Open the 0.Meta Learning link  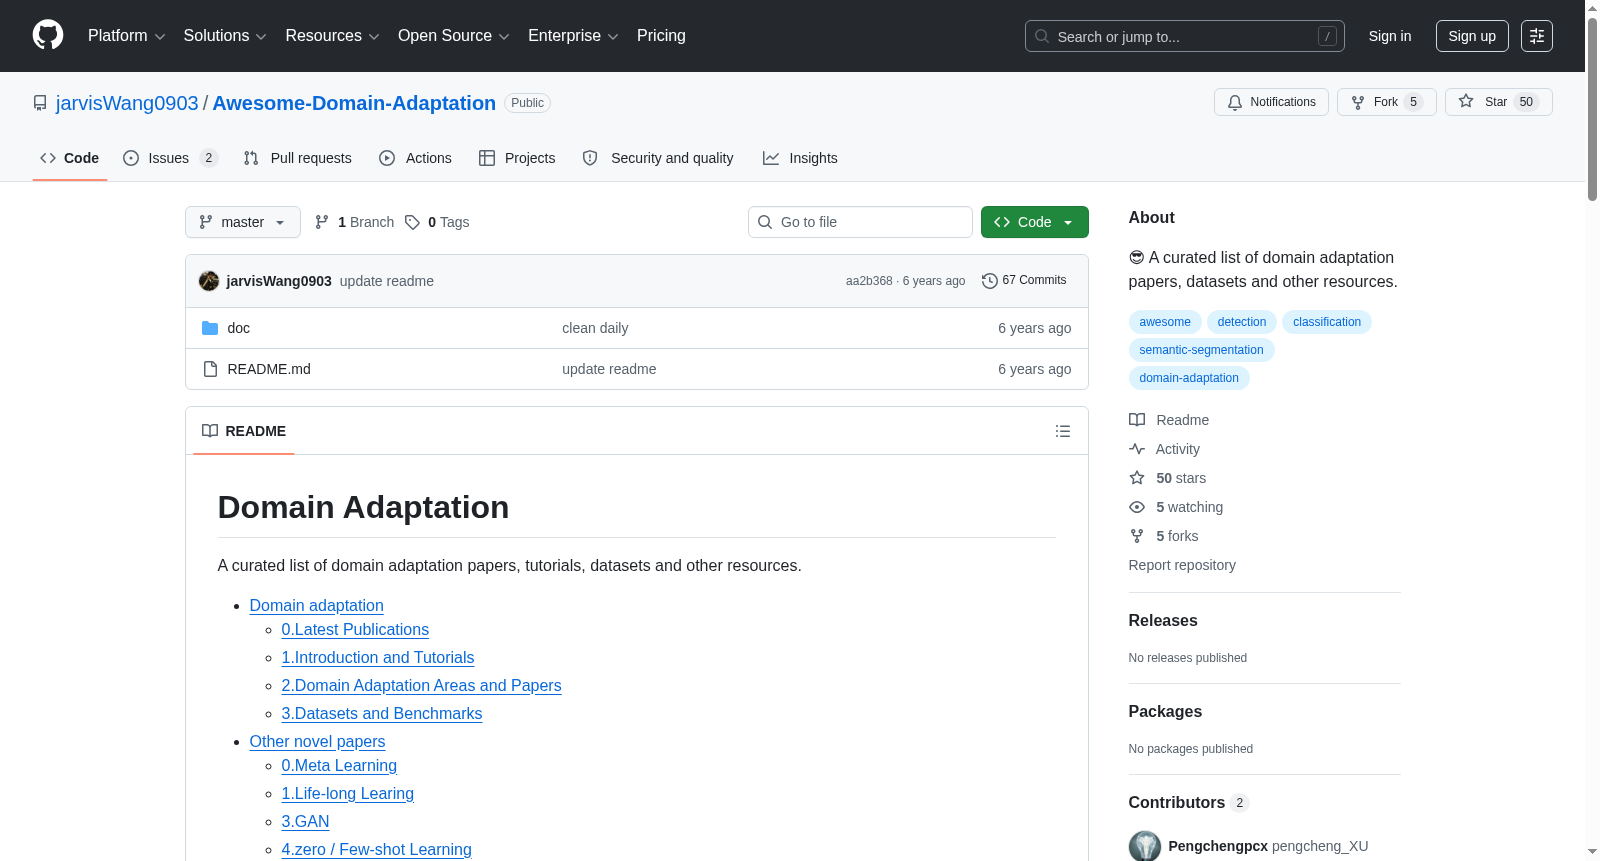pyautogui.click(x=339, y=766)
